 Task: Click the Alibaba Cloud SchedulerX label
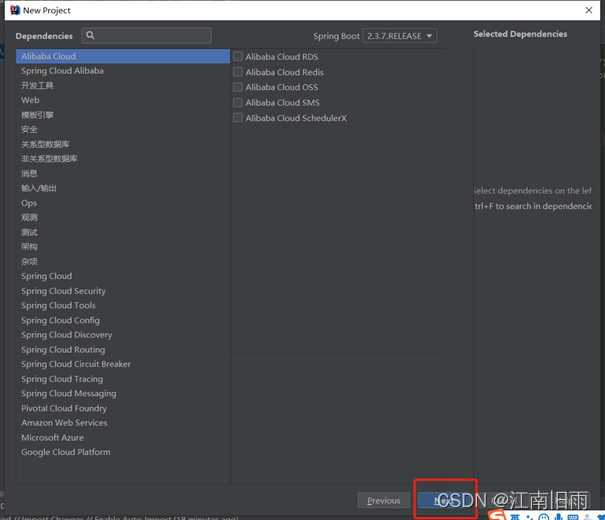(x=296, y=118)
